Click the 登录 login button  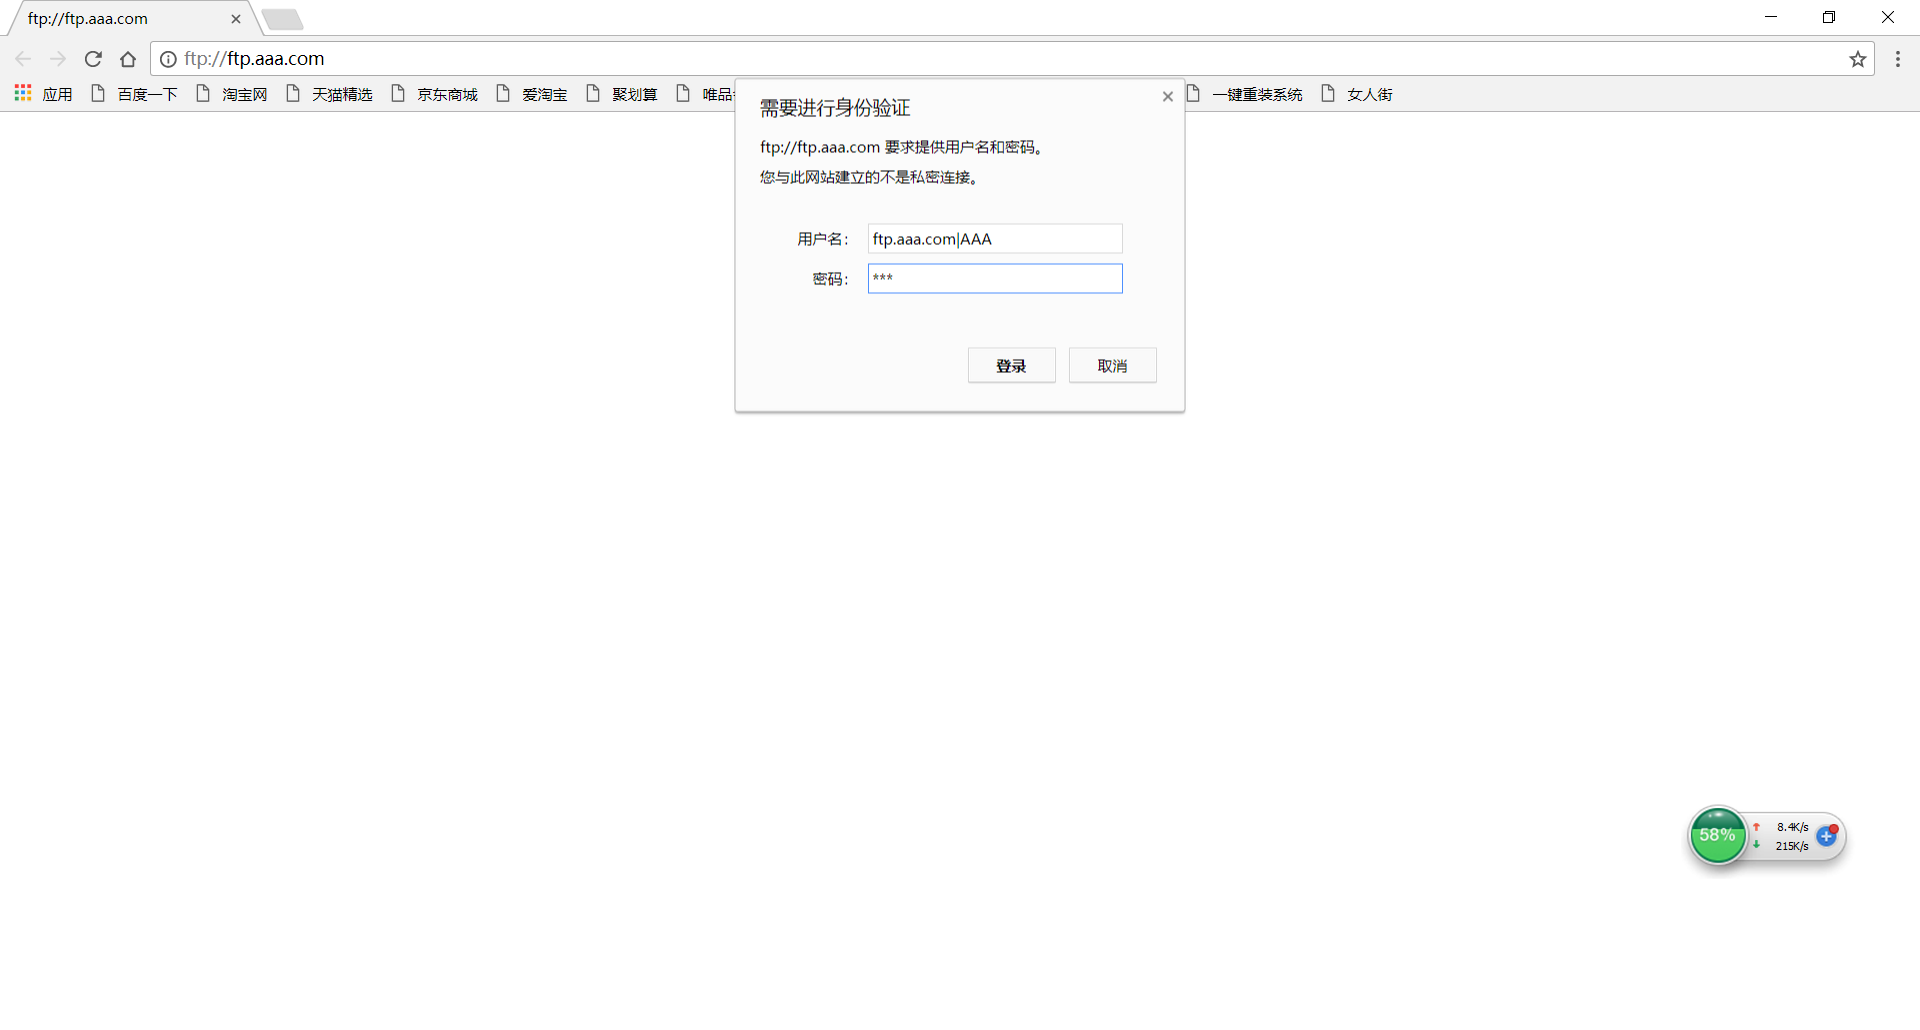click(x=1012, y=366)
